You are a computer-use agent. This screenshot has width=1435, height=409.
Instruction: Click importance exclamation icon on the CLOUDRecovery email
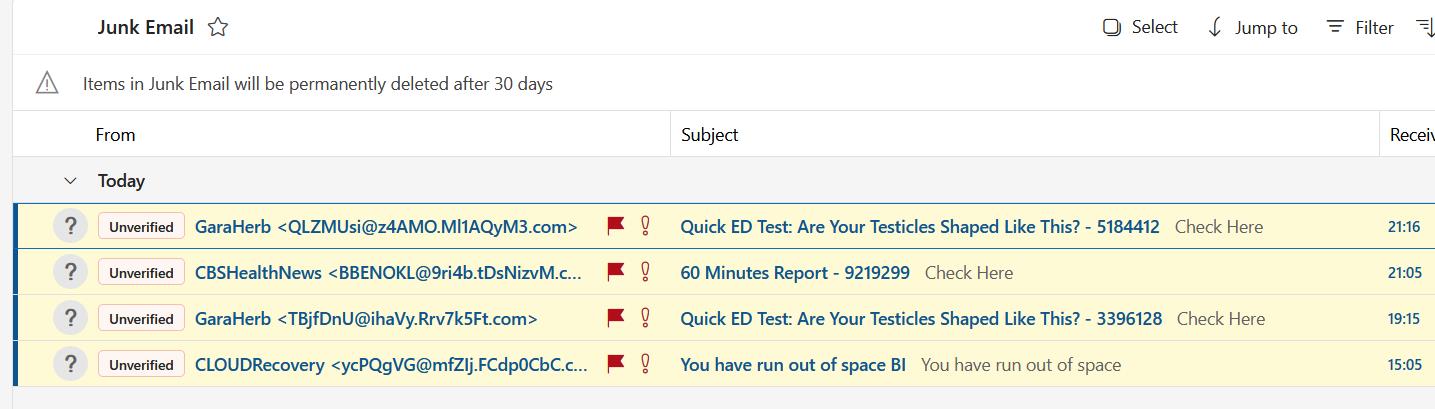(646, 364)
